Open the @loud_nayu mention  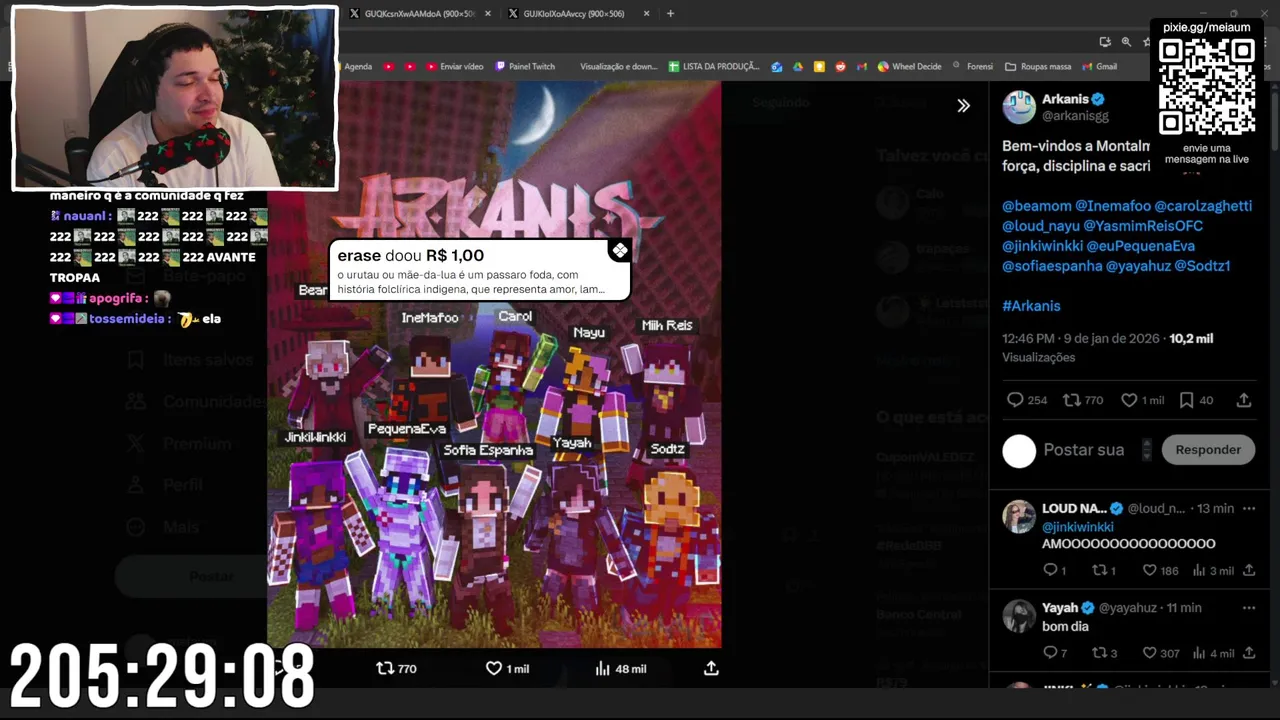pyautogui.click(x=1040, y=226)
